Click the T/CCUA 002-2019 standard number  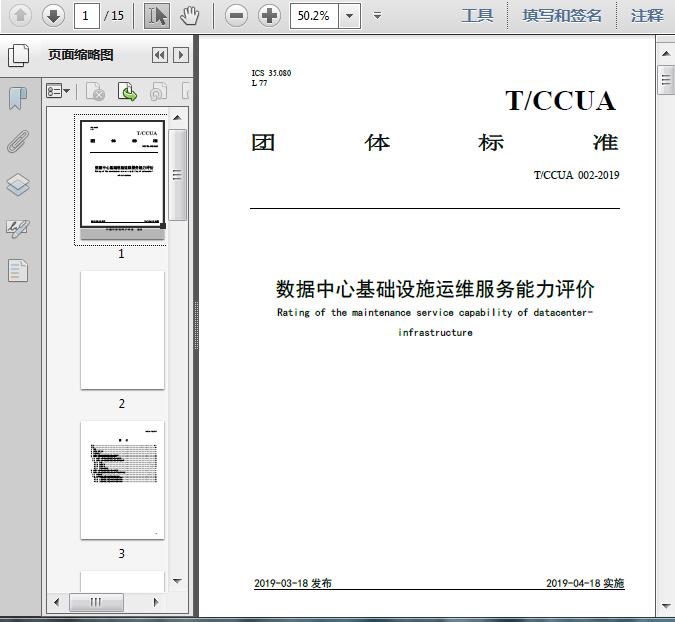tap(576, 175)
